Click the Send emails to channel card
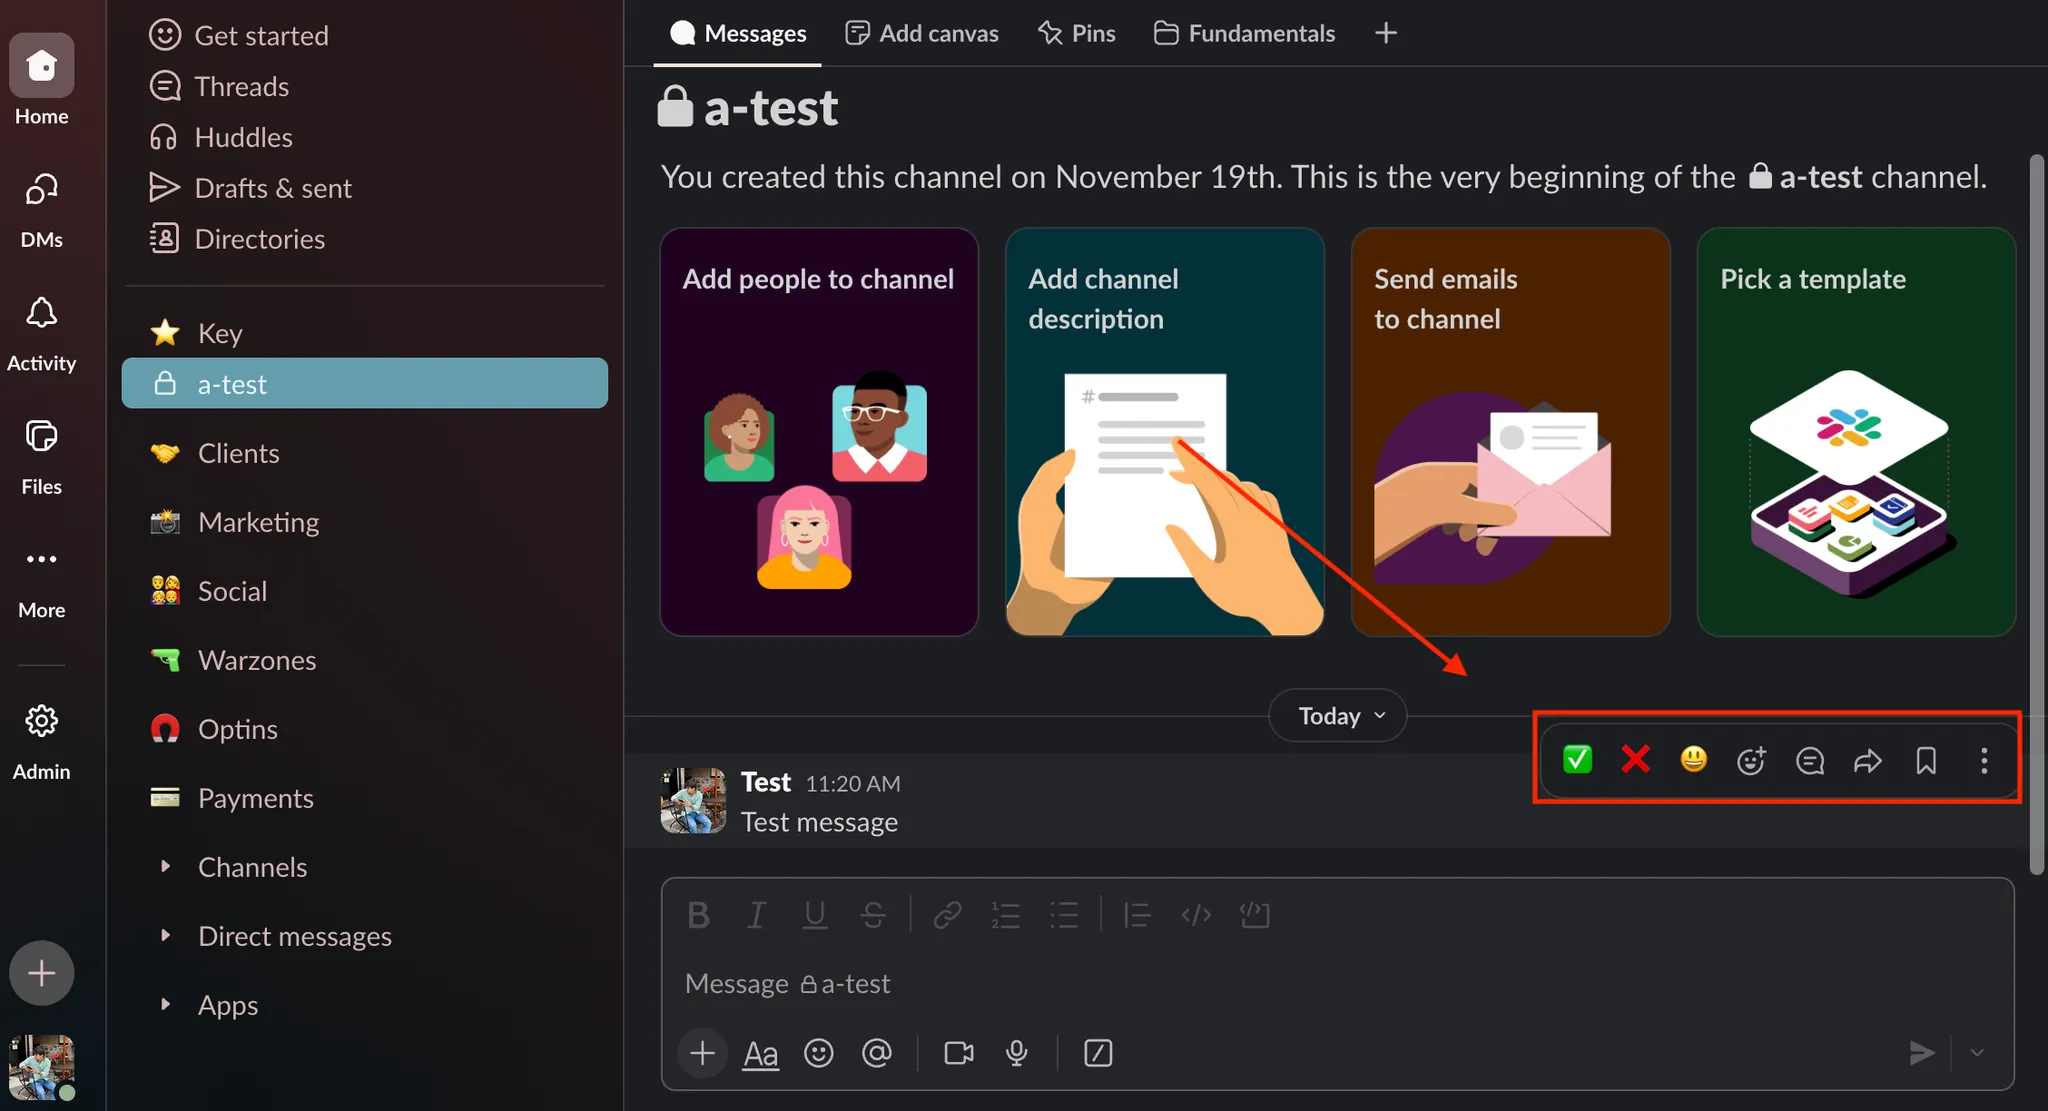Image resolution: width=2048 pixels, height=1111 pixels. pos(1510,432)
